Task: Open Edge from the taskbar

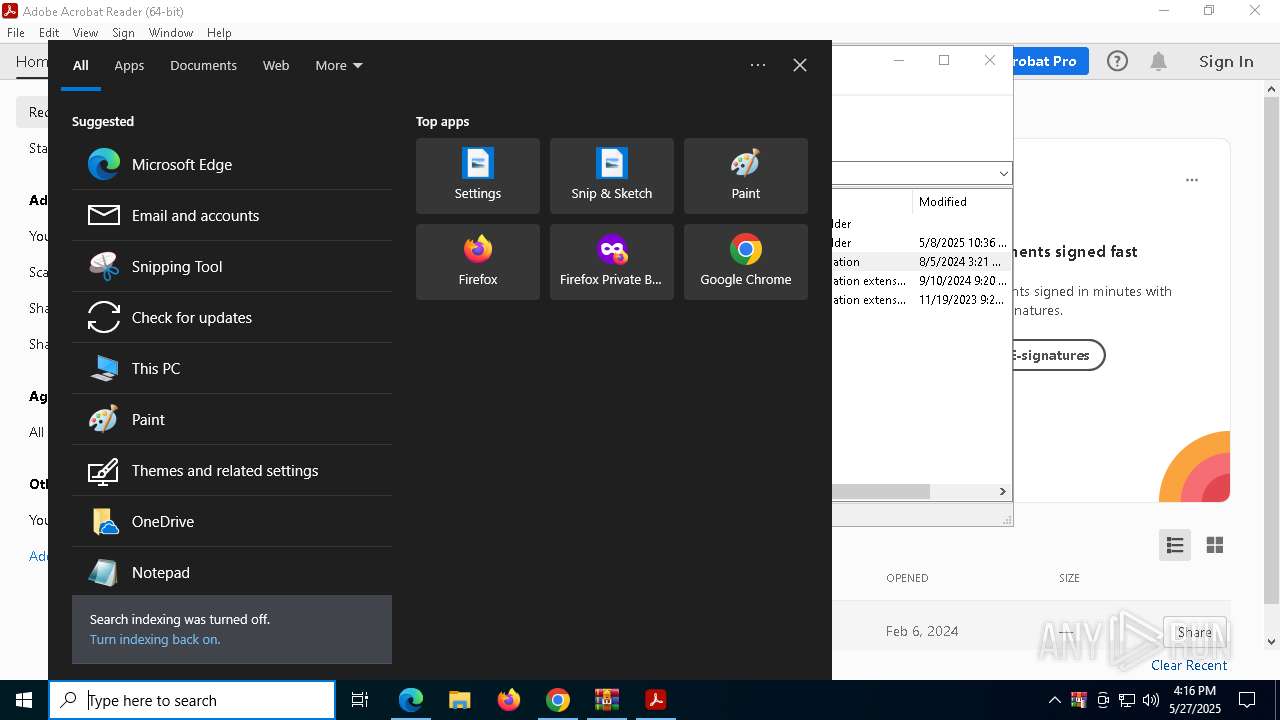Action: [411, 700]
